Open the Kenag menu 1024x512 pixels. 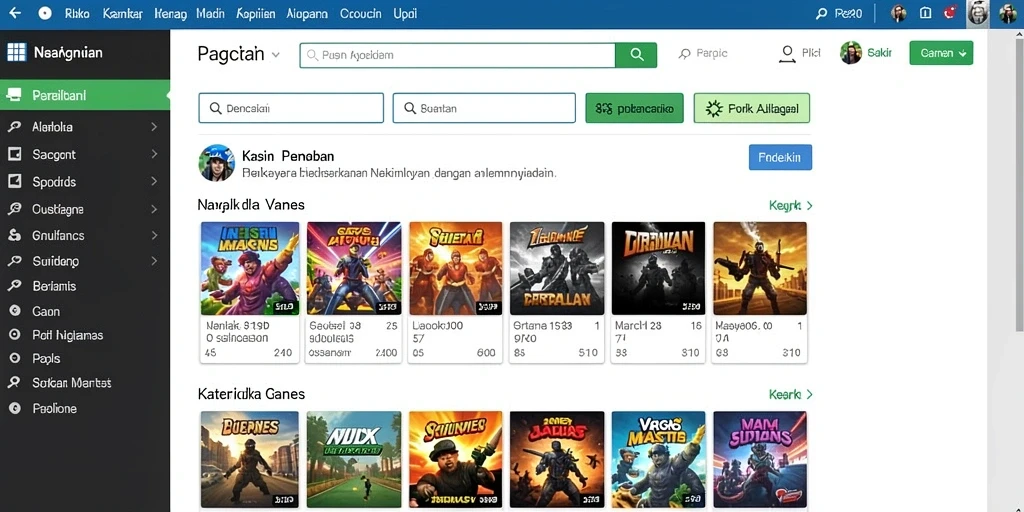(x=170, y=14)
